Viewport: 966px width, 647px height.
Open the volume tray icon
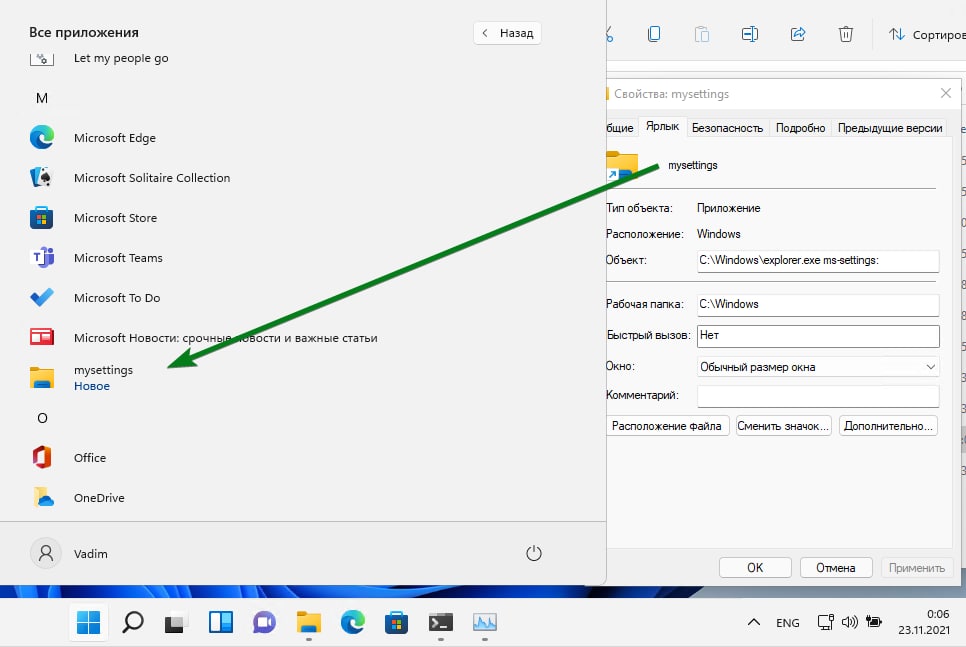850,622
